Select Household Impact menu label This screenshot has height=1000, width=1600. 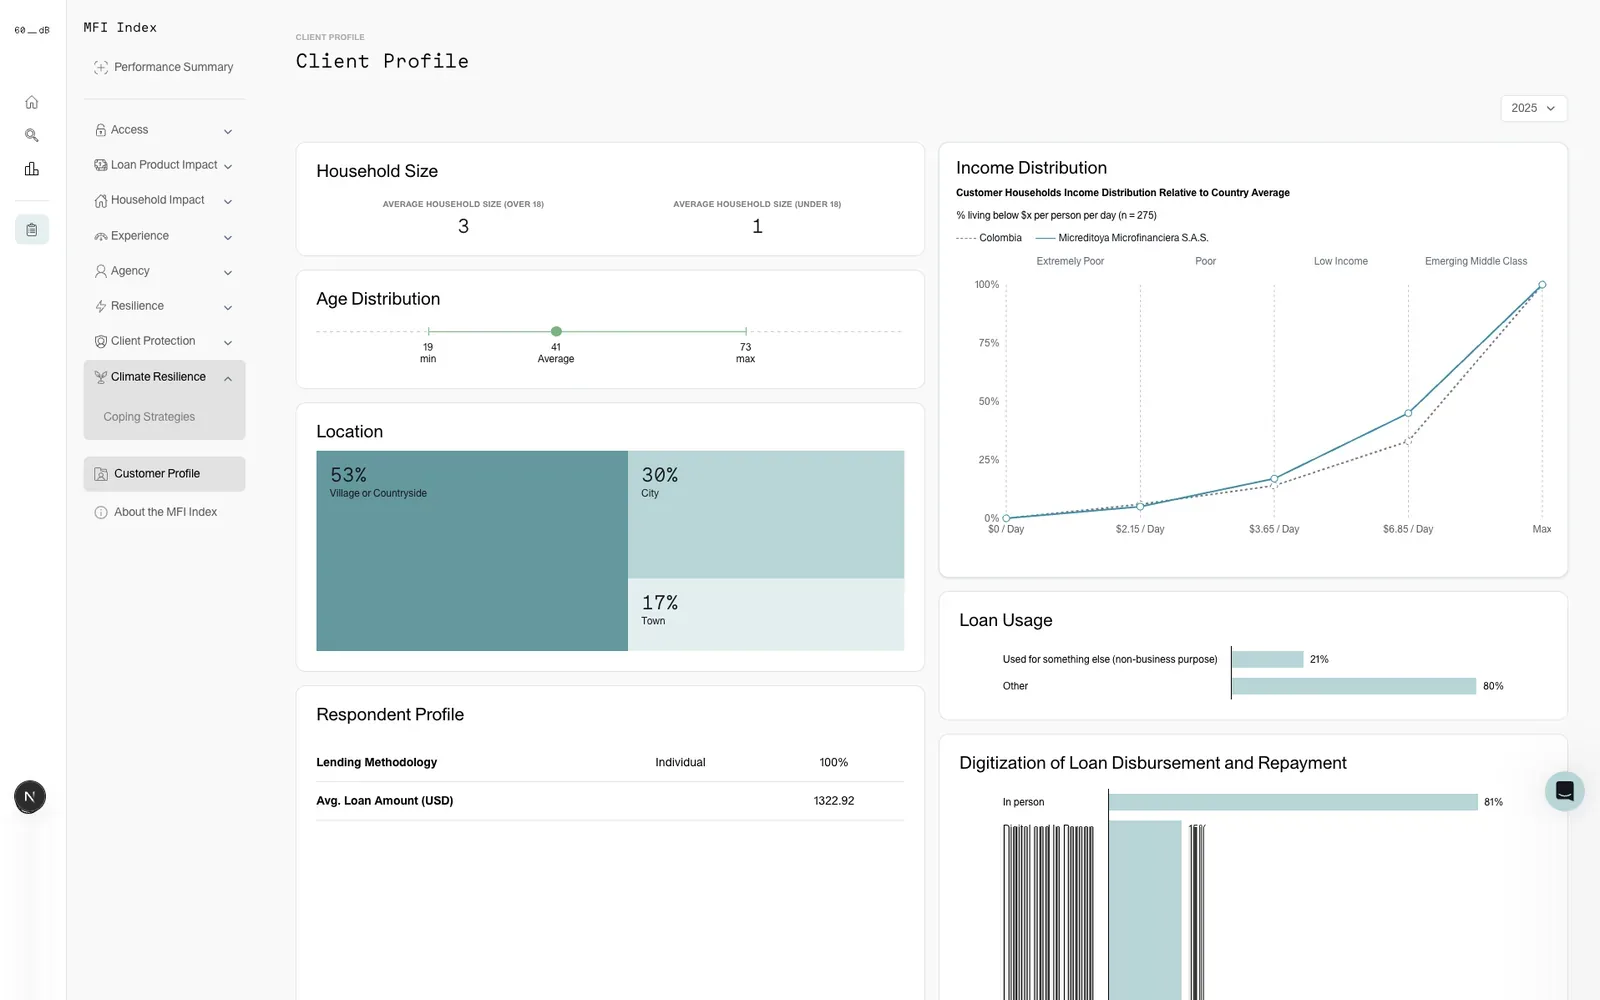coord(157,200)
